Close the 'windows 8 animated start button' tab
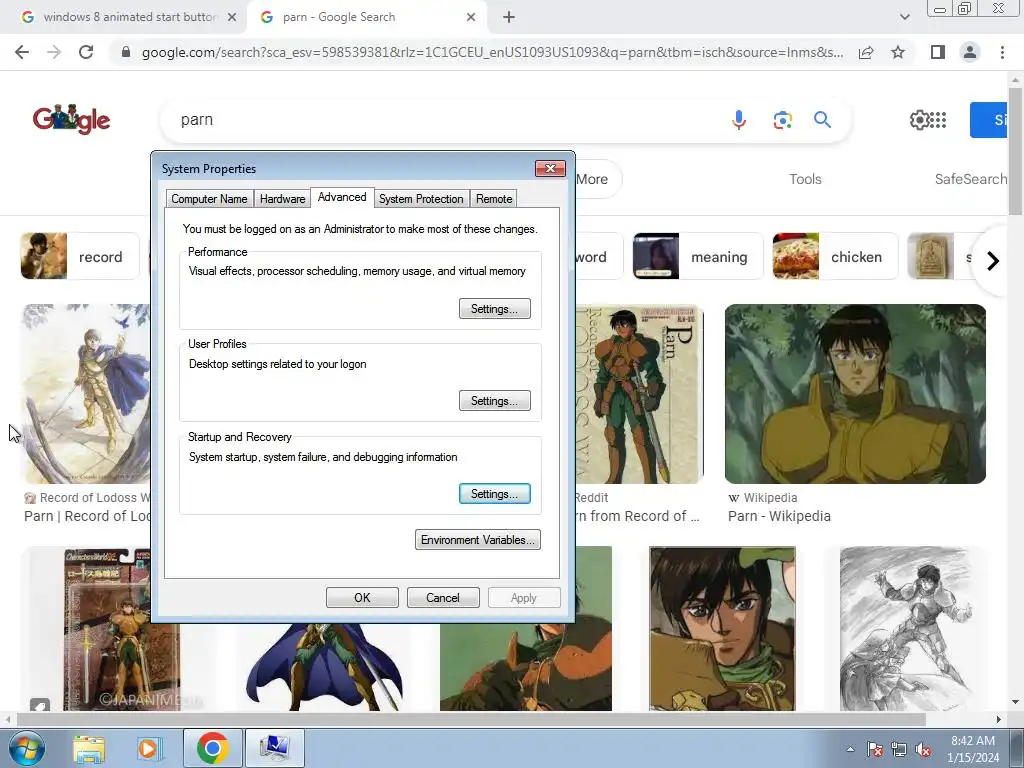The width and height of the screenshot is (1024, 768). click(232, 17)
